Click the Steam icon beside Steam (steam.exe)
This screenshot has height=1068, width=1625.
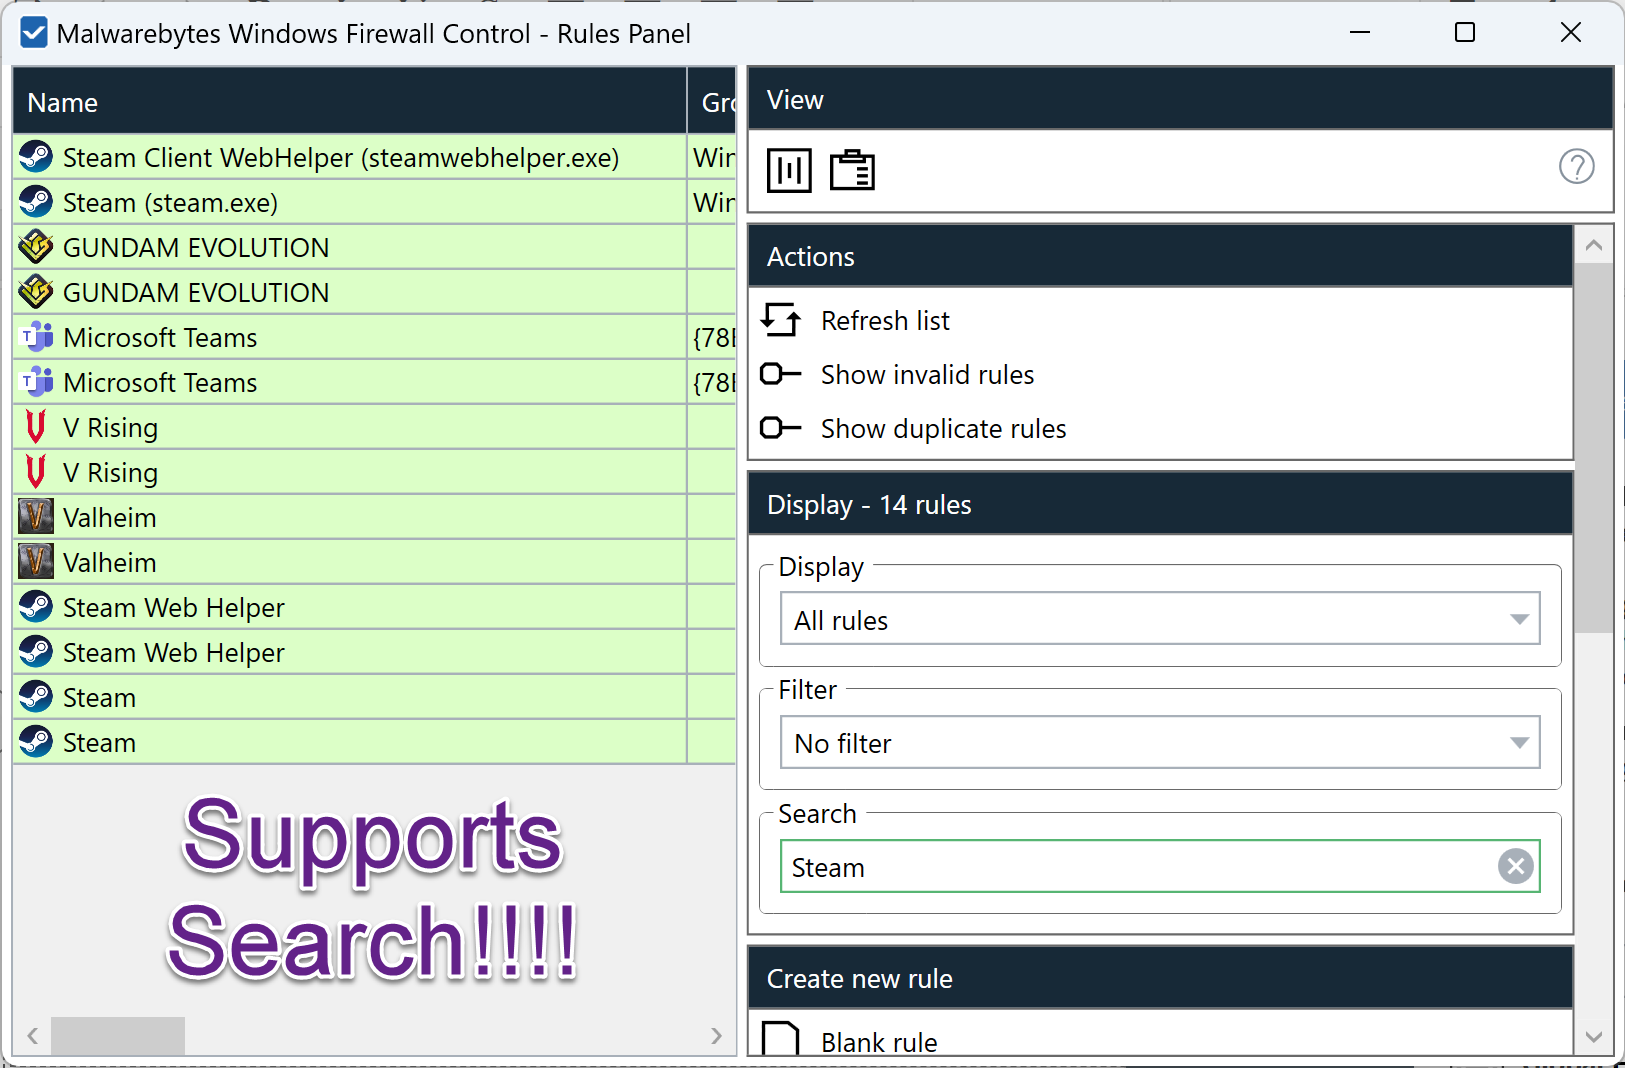pos(36,202)
